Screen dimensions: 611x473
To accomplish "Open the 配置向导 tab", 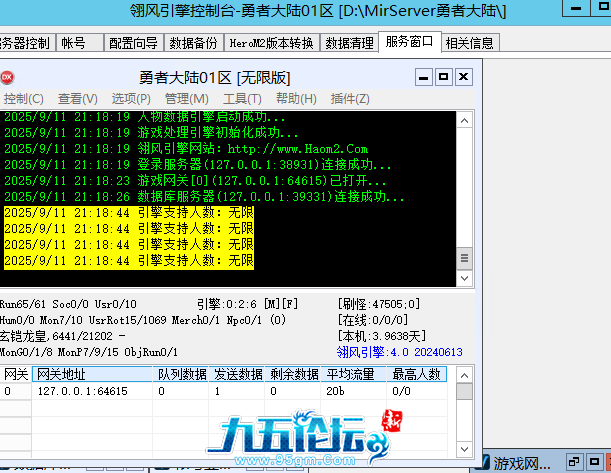I will (133, 43).
